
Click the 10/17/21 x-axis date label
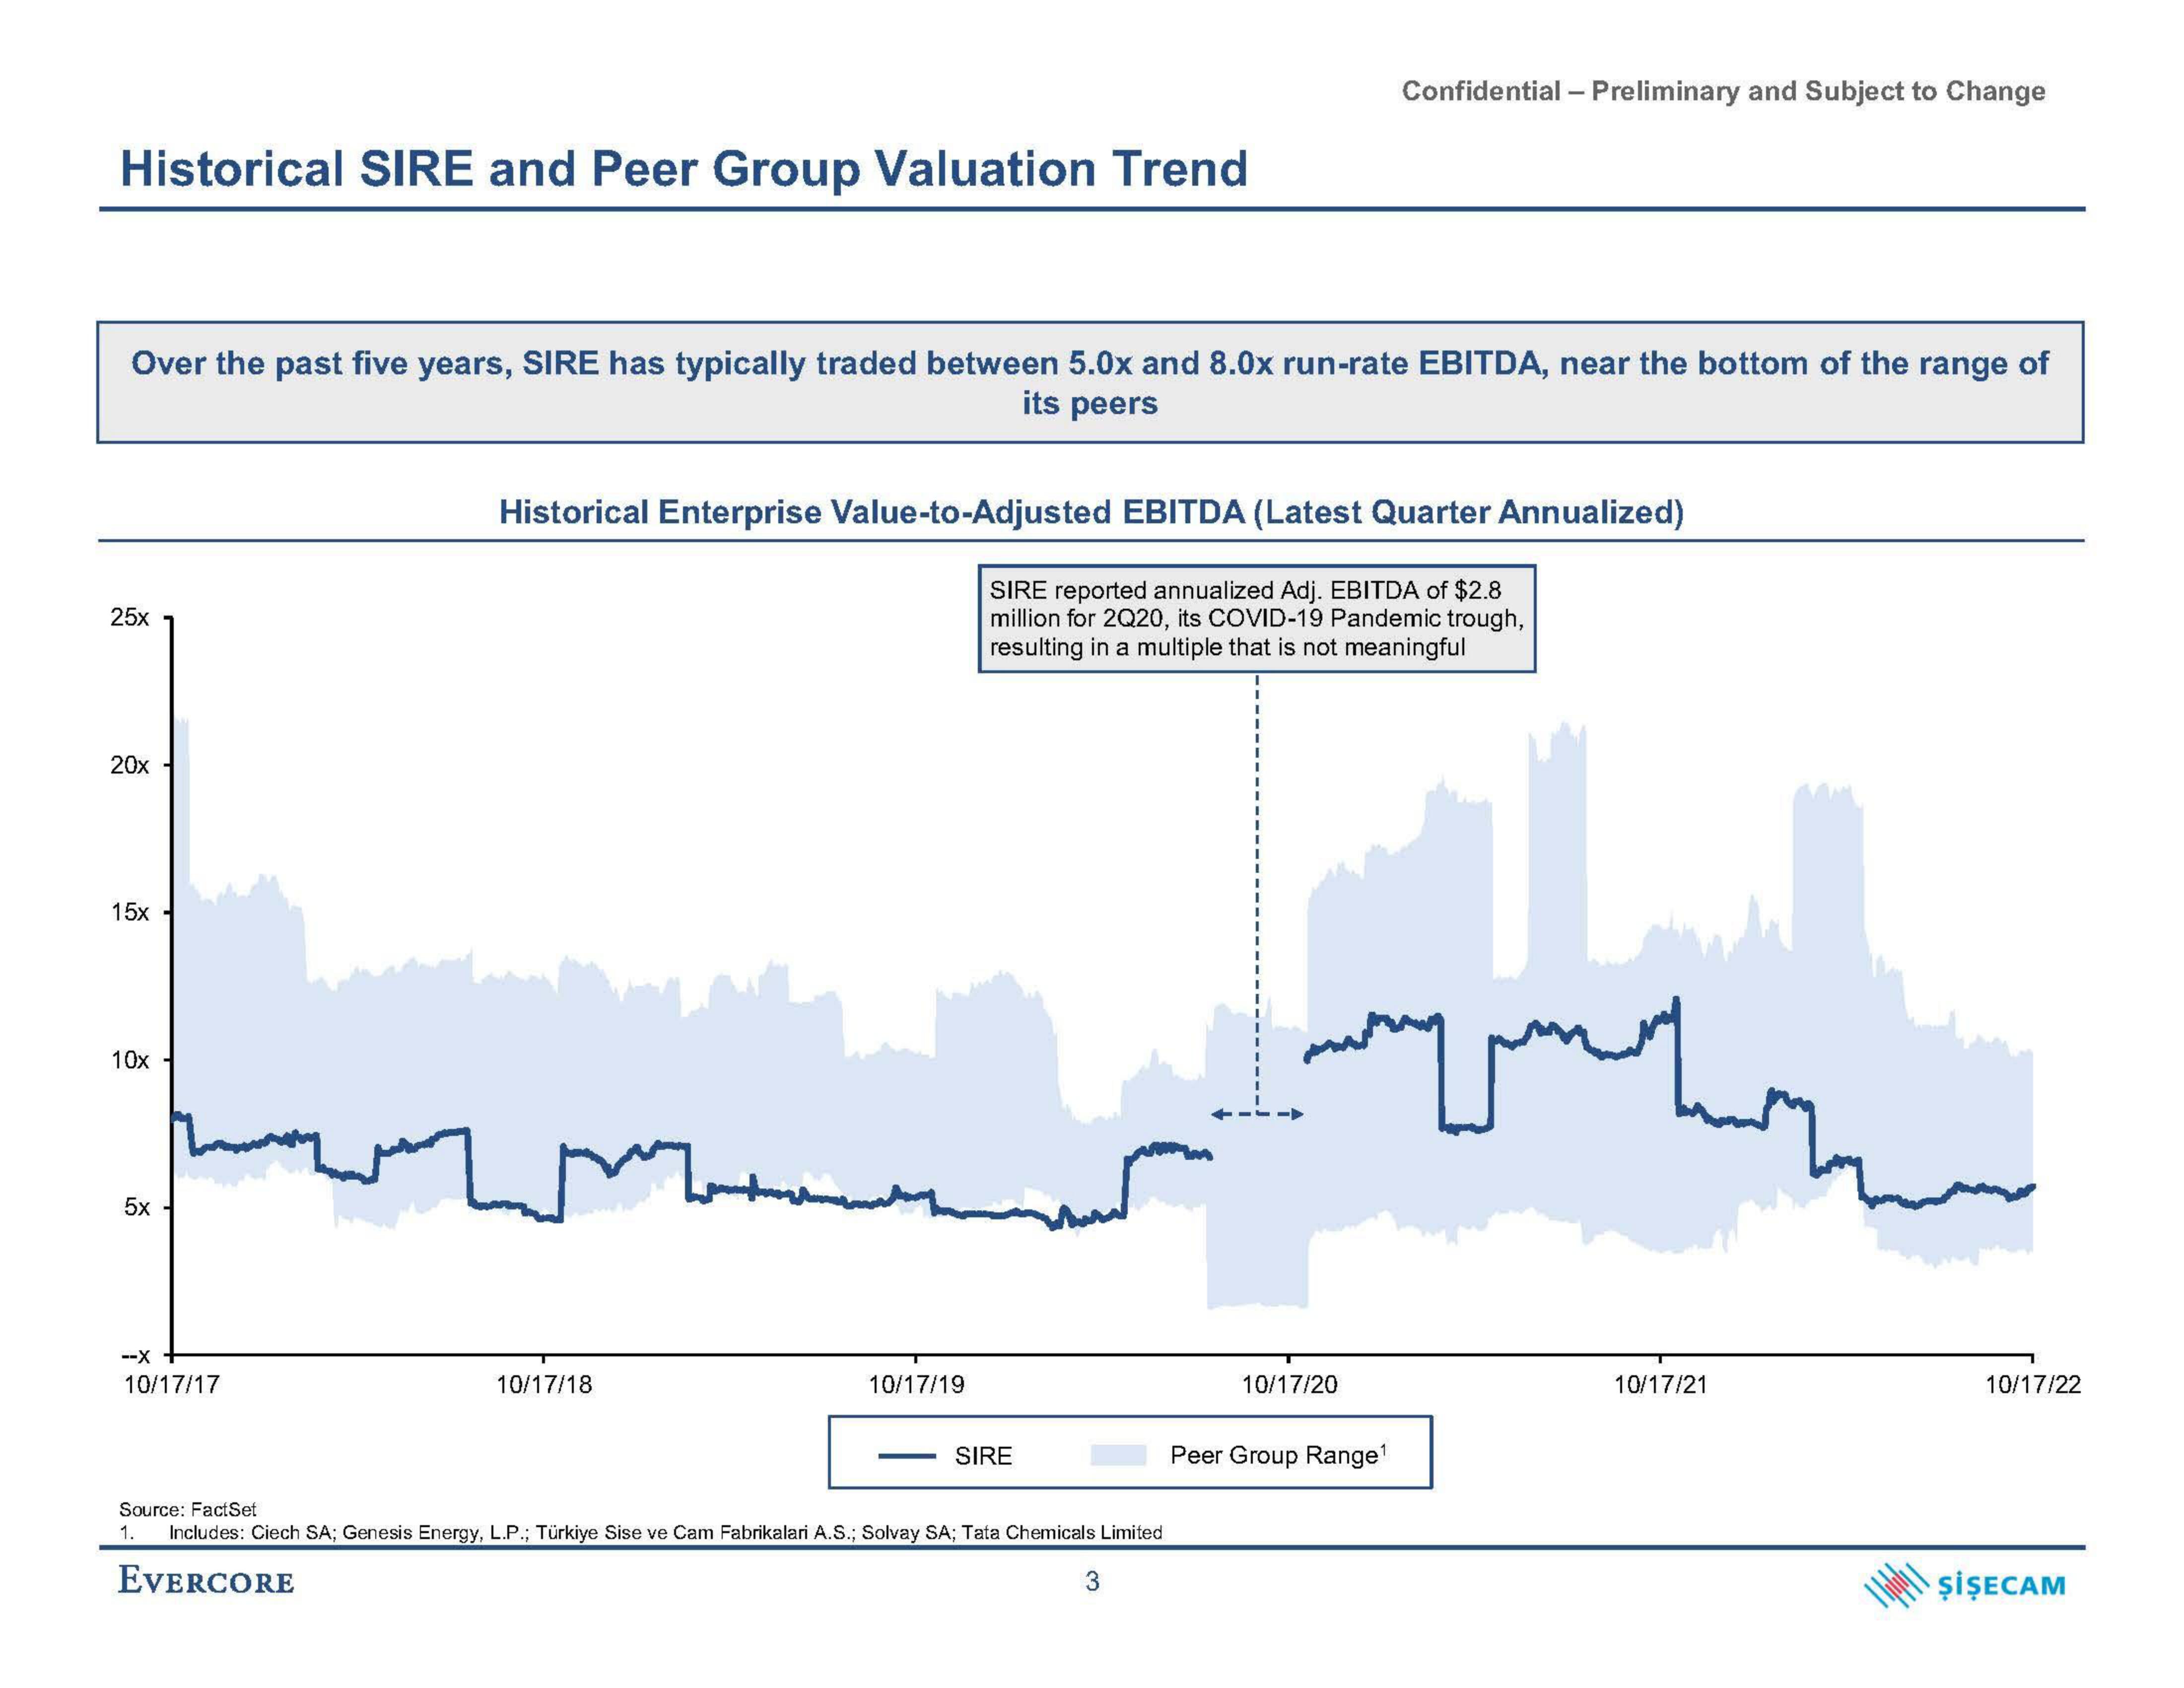(x=1661, y=1385)
